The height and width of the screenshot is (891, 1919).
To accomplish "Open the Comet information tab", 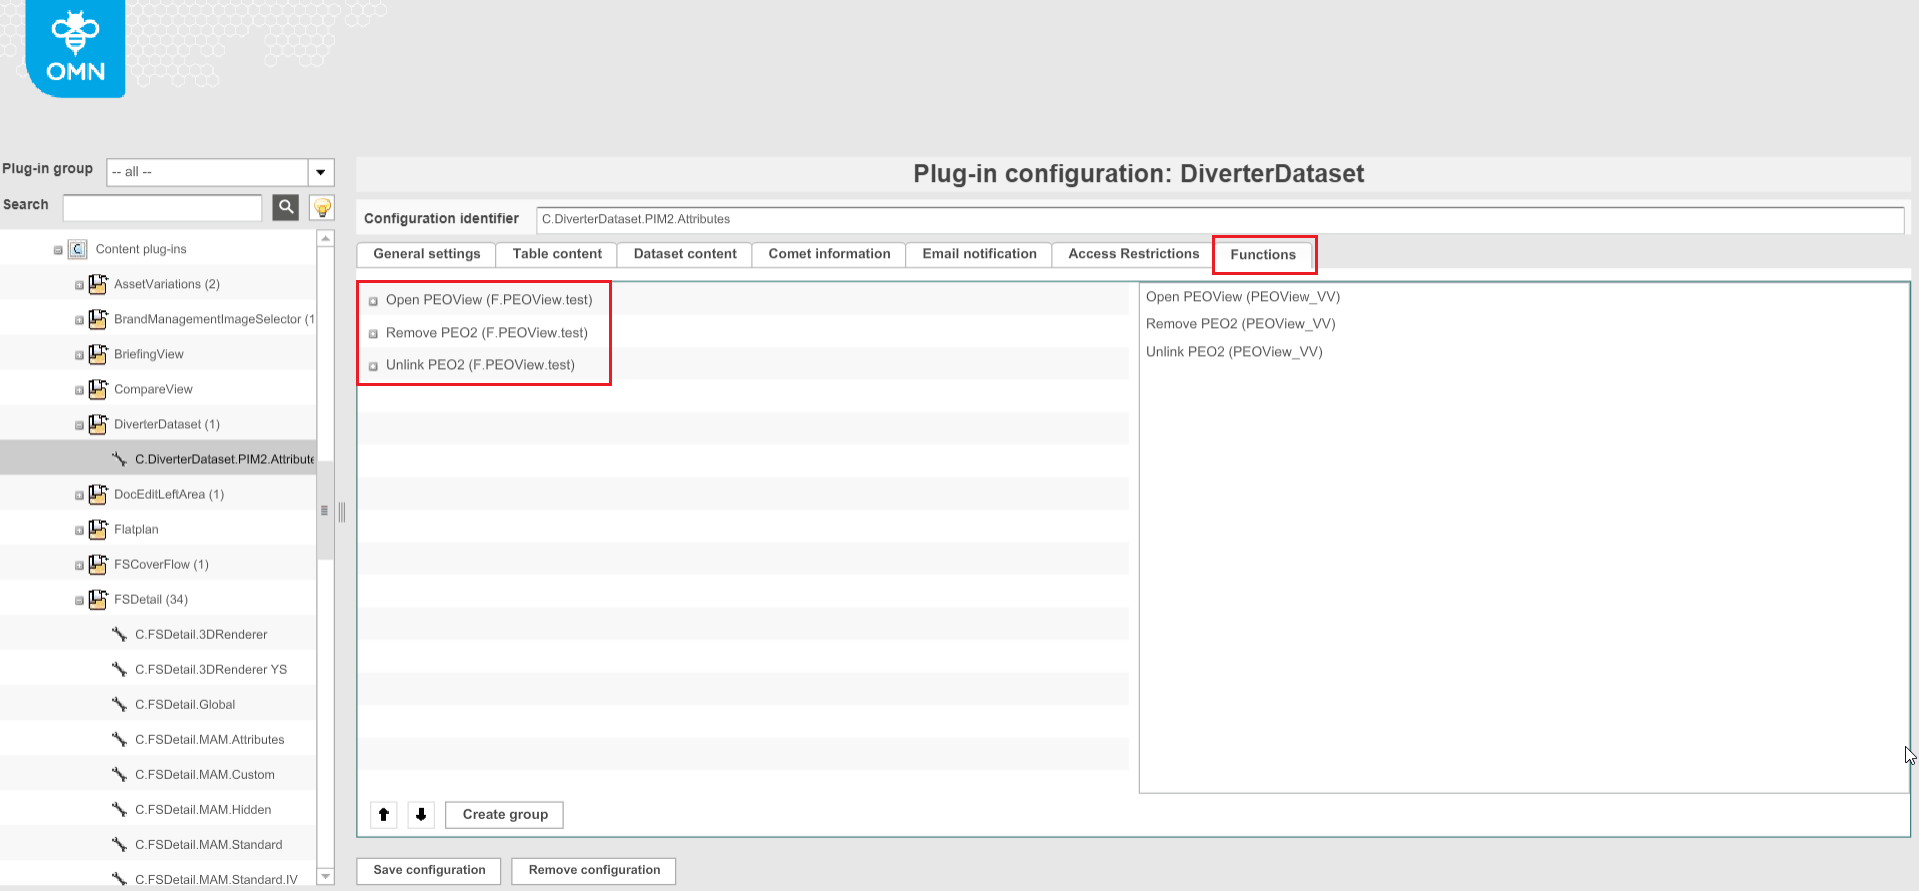I will (829, 254).
